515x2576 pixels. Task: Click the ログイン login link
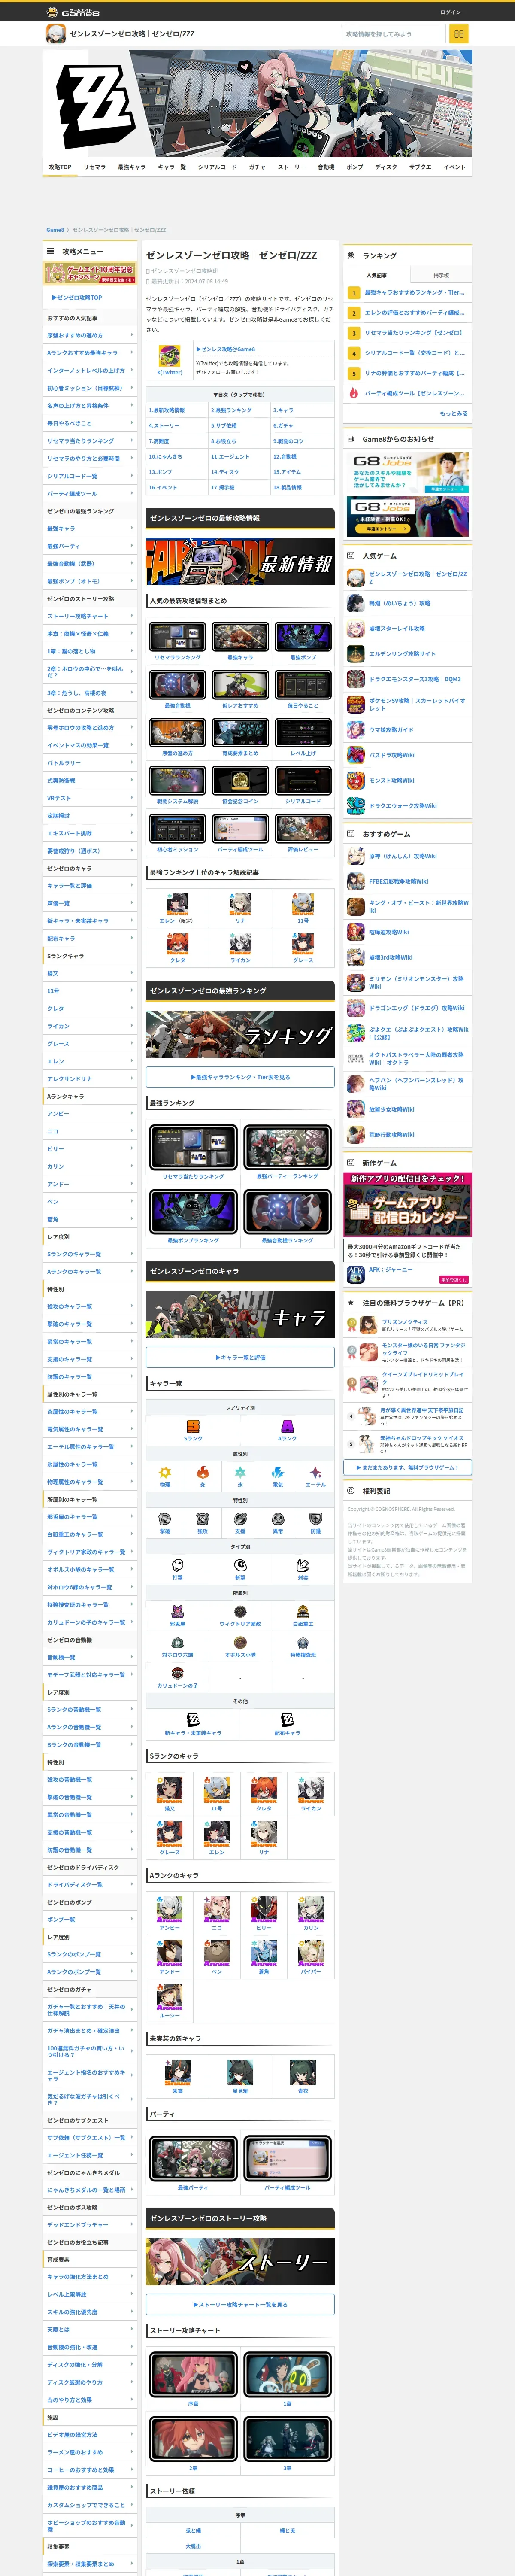pos(450,12)
